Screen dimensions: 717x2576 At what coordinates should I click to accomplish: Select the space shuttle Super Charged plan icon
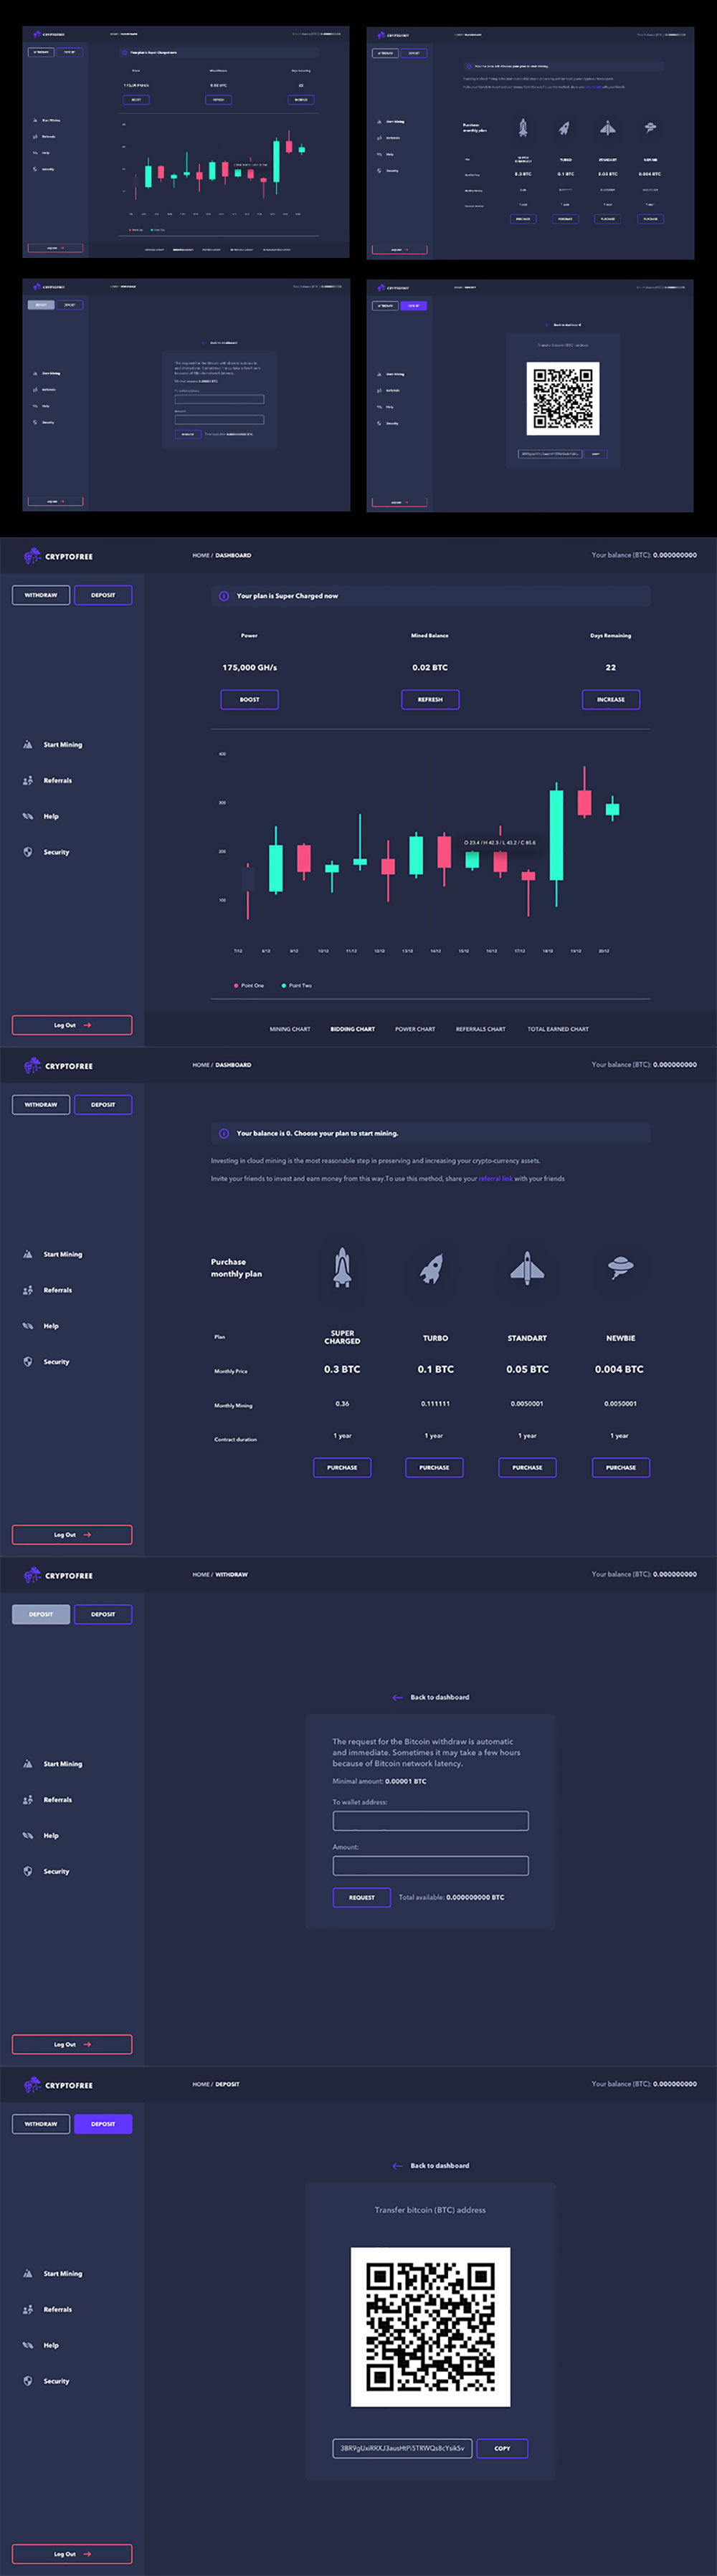342,1267
